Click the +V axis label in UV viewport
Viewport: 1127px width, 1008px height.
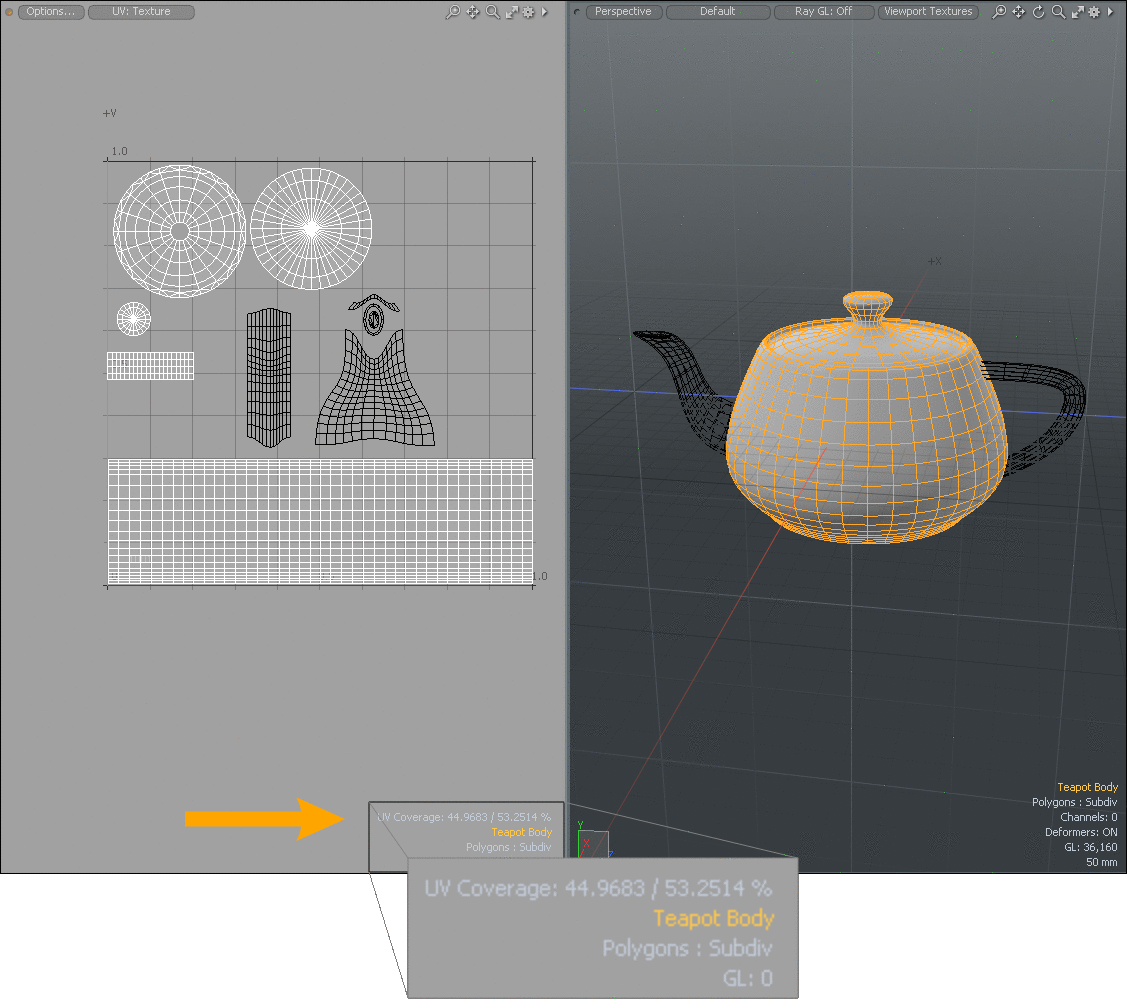coord(109,114)
